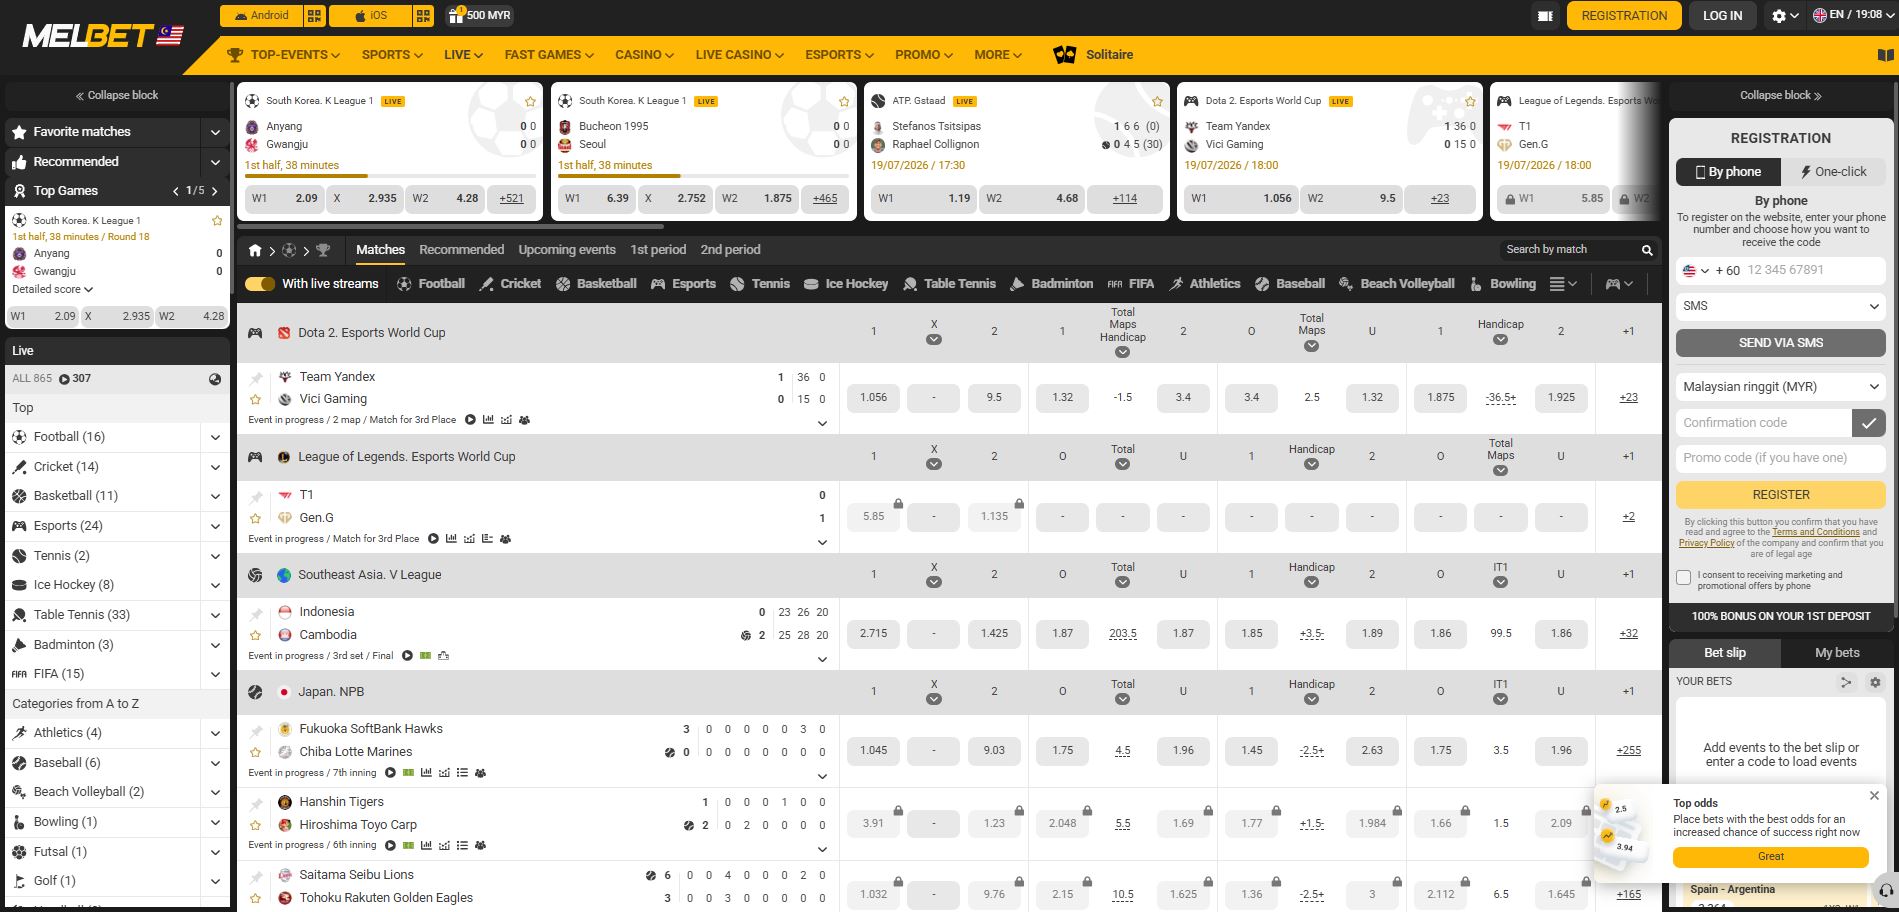Viewport: 1899px width, 912px height.
Task: Toggle favorite star for Indonesia vs Cambodia
Action: click(x=256, y=635)
